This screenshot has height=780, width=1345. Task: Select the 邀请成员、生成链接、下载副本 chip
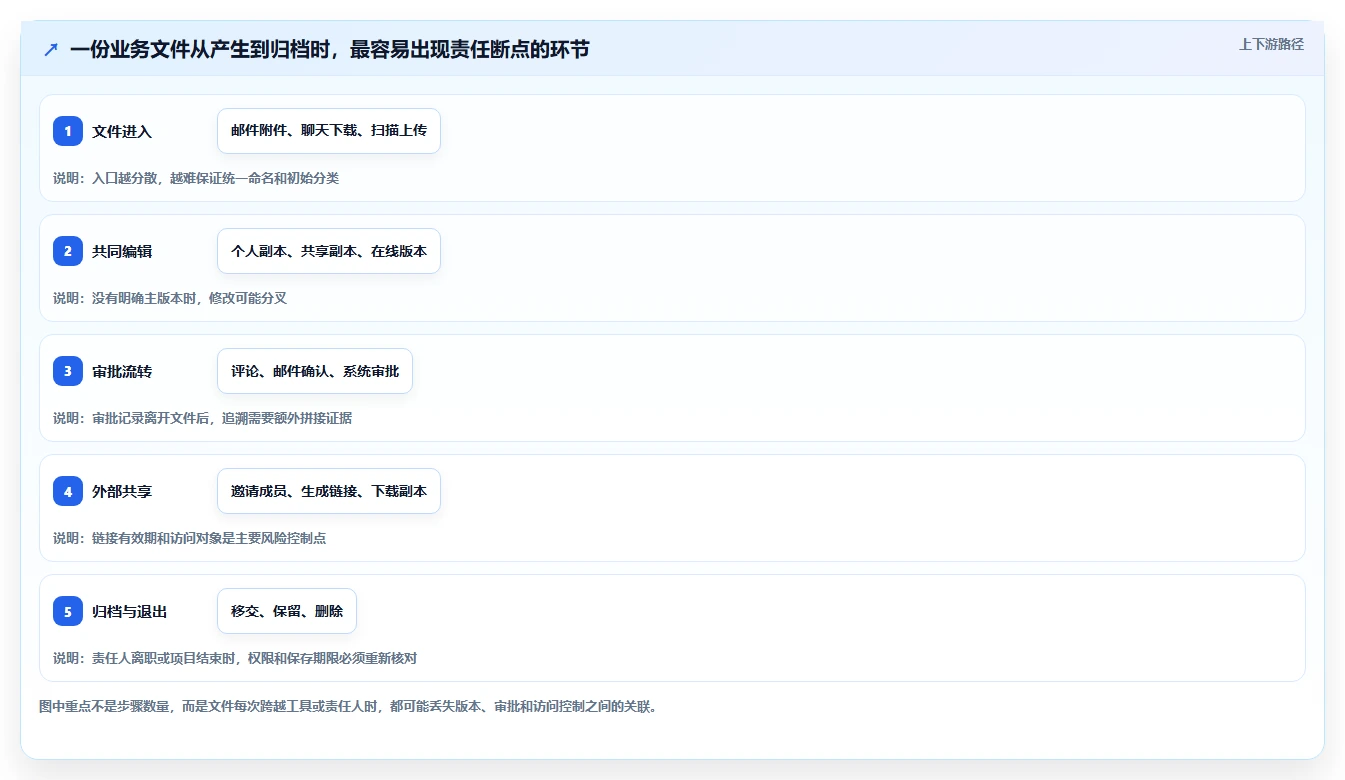[329, 491]
